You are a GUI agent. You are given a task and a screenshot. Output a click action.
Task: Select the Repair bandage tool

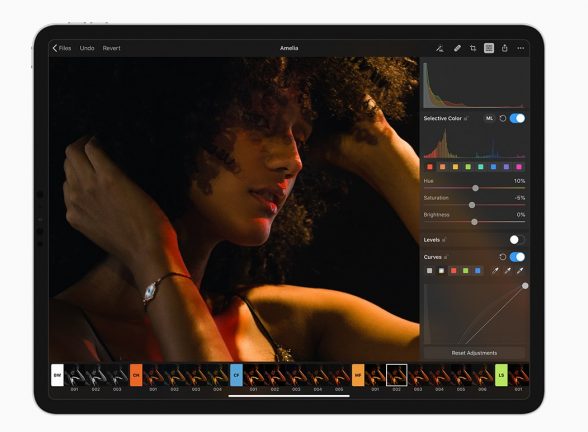(457, 48)
